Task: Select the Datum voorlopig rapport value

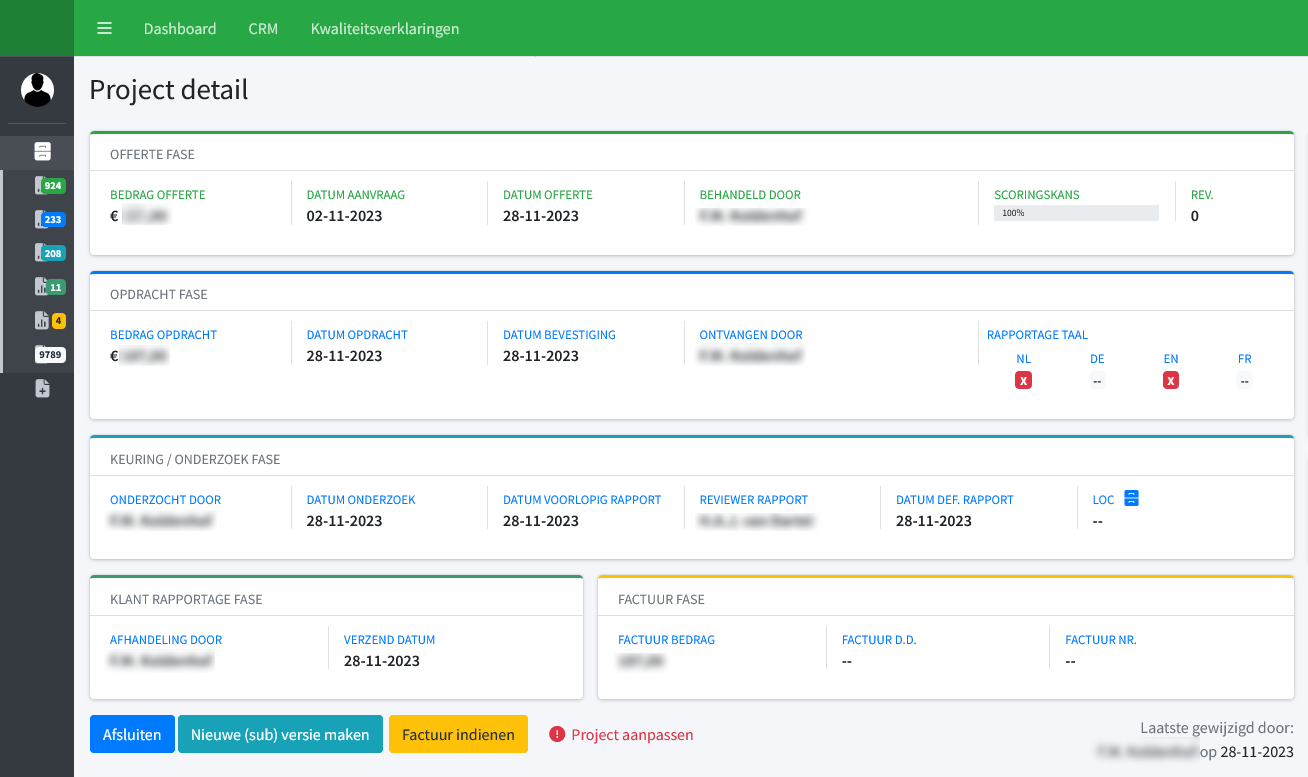Action: pyautogui.click(x=541, y=521)
